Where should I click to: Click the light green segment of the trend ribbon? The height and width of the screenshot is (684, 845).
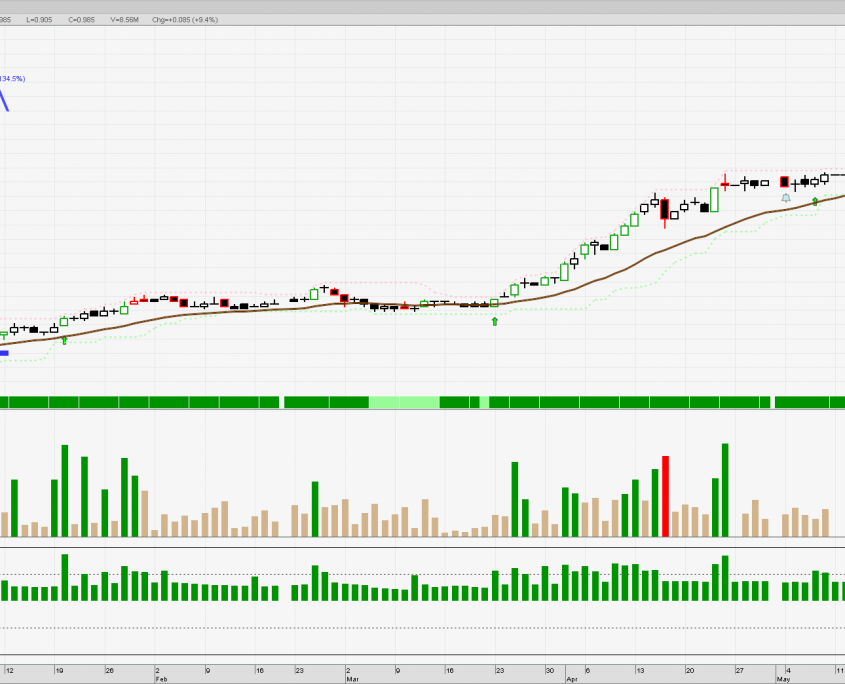coord(404,402)
